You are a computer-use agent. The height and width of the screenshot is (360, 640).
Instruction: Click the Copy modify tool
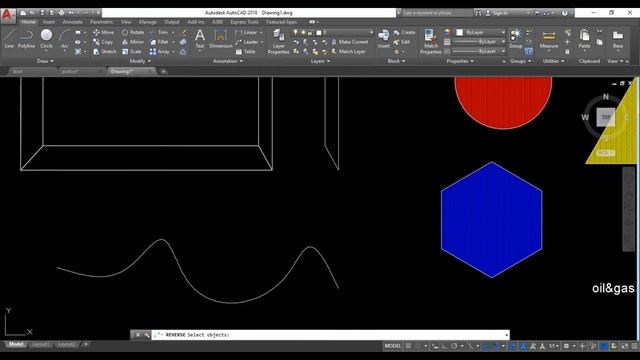pos(103,42)
